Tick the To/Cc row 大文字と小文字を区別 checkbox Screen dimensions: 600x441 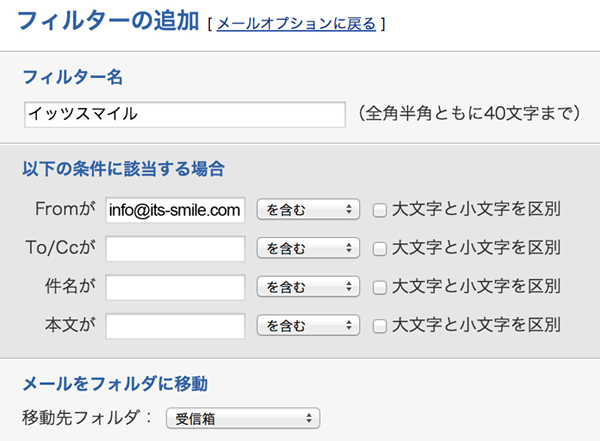pos(379,249)
